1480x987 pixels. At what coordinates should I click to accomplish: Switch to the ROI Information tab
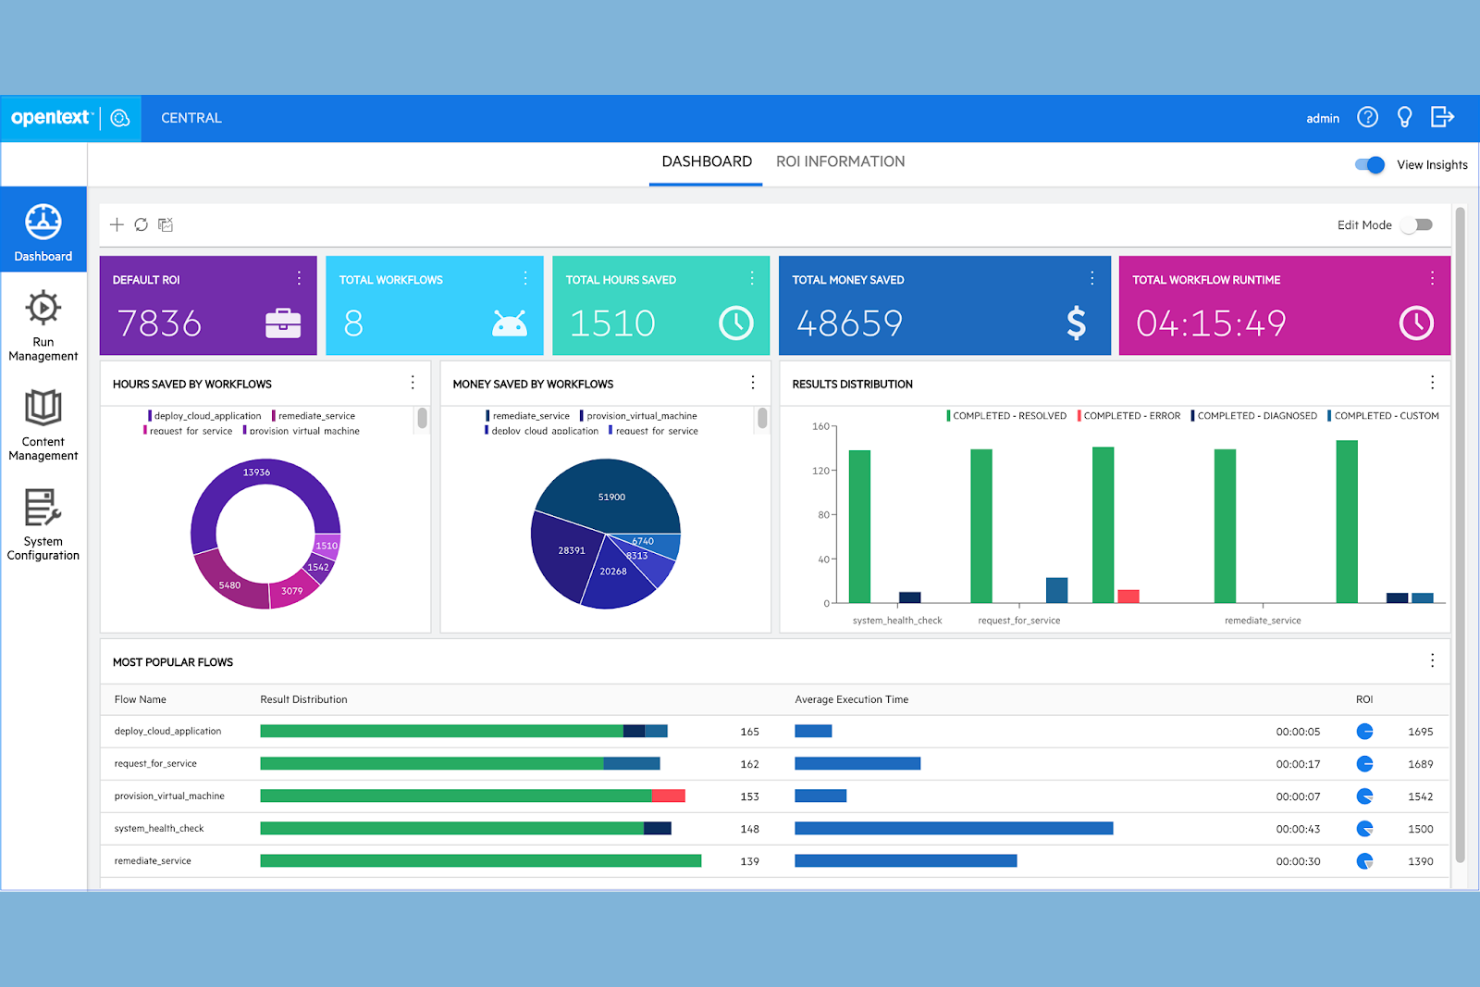click(x=840, y=161)
